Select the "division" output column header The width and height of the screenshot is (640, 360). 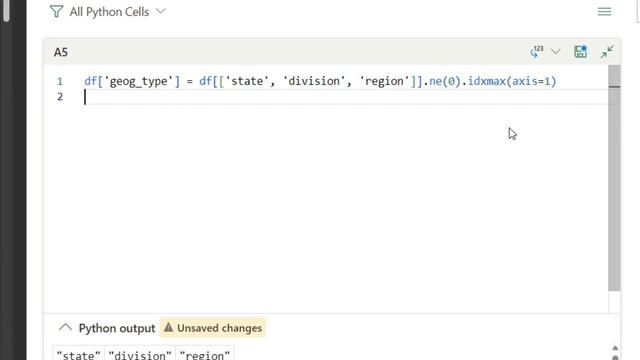(x=140, y=354)
